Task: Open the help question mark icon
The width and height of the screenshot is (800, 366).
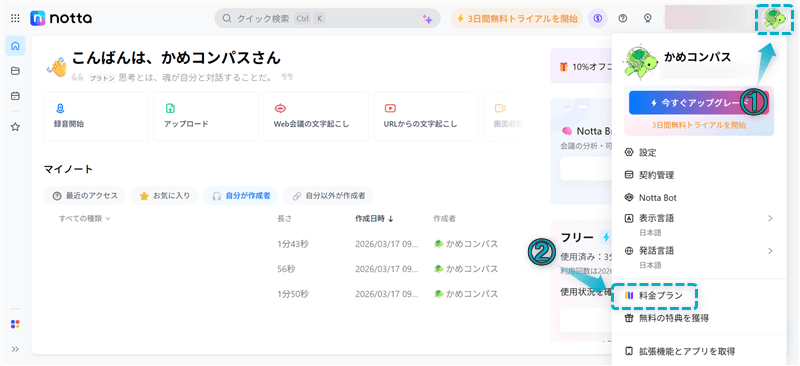Action: point(622,18)
